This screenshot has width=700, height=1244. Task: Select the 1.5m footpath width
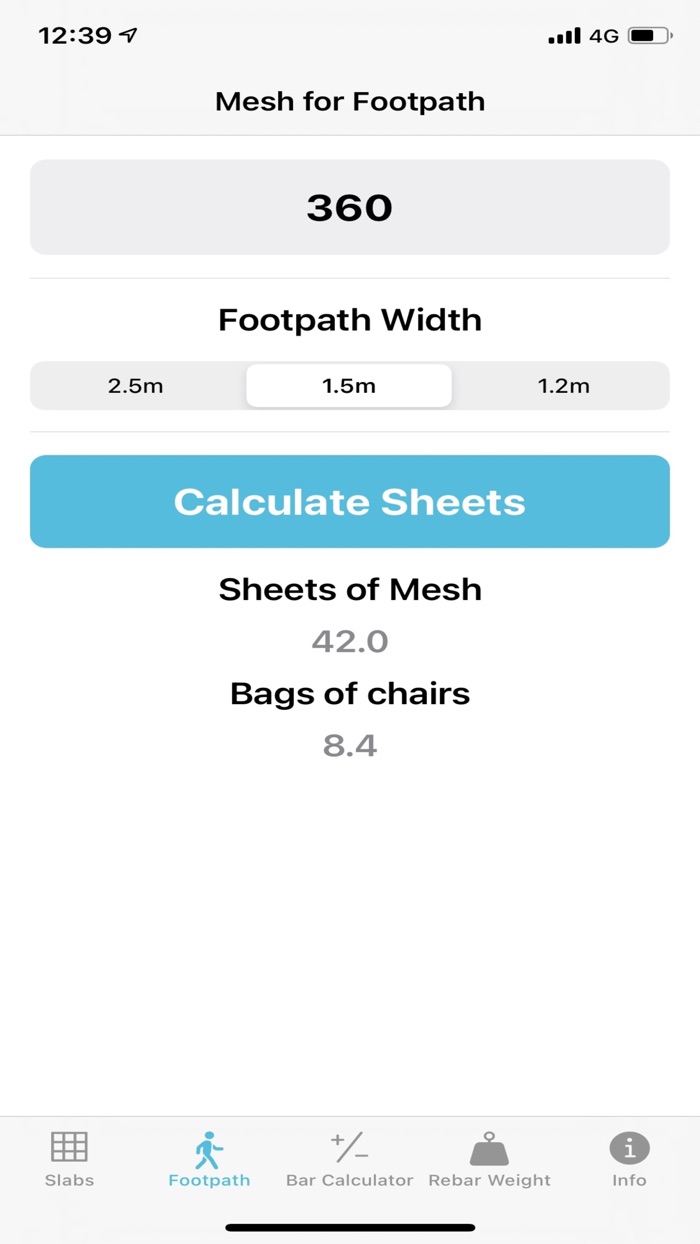[x=349, y=386]
